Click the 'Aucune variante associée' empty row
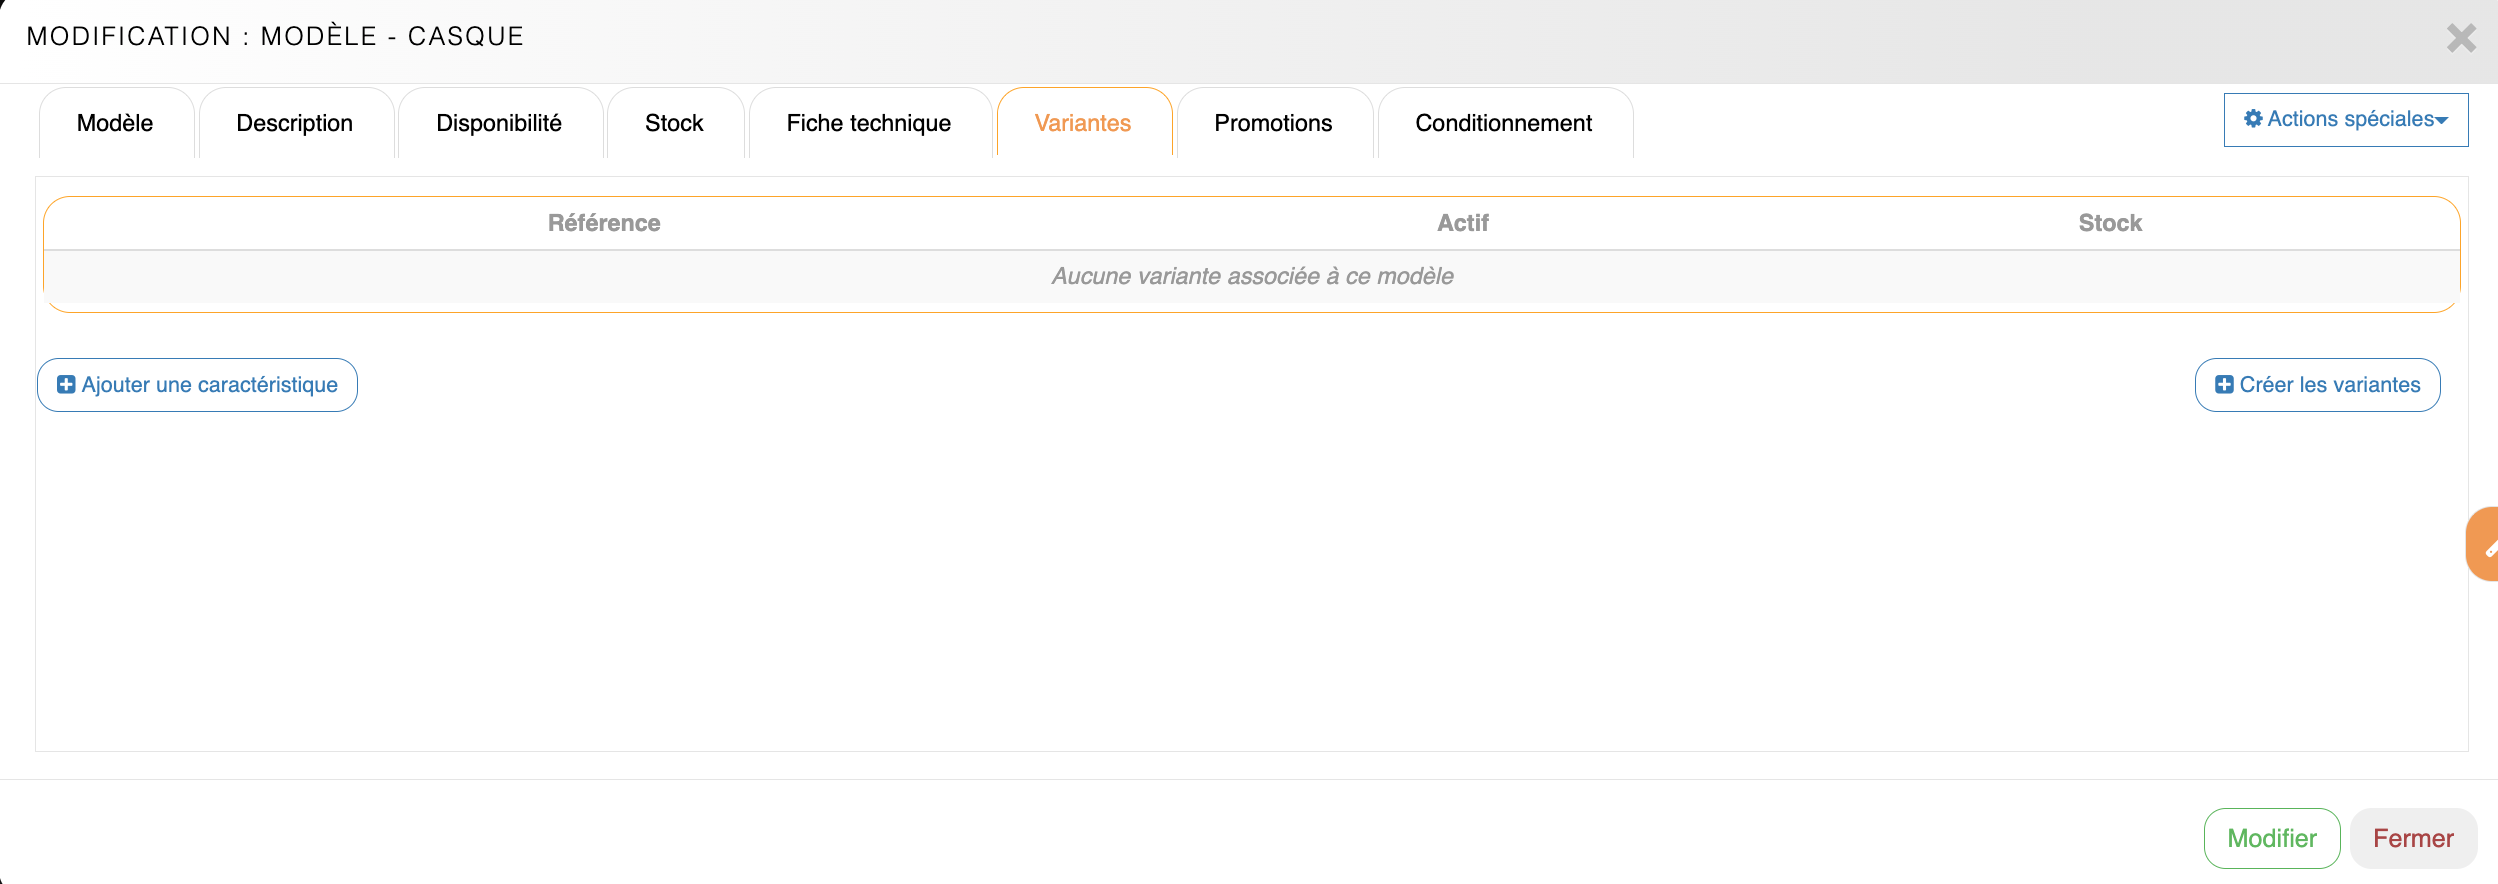This screenshot has width=2498, height=884. [1252, 276]
